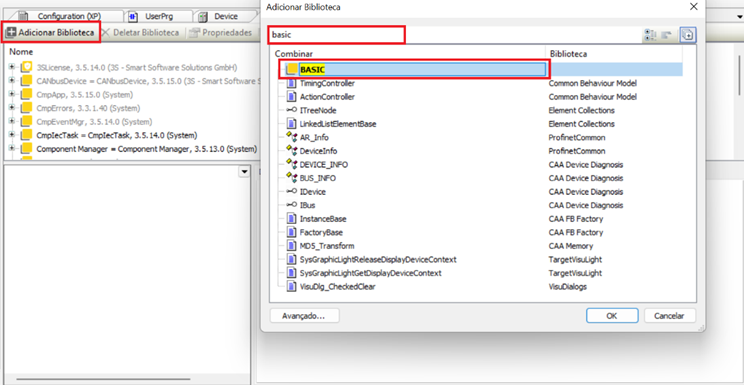744x385 pixels.
Task: Expand the CmpEventMgr library node
Action: tap(11, 121)
